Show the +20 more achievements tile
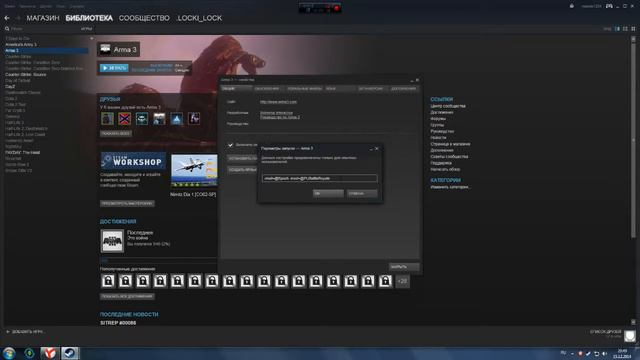Viewport: 640px width, 360px height. [x=402, y=281]
